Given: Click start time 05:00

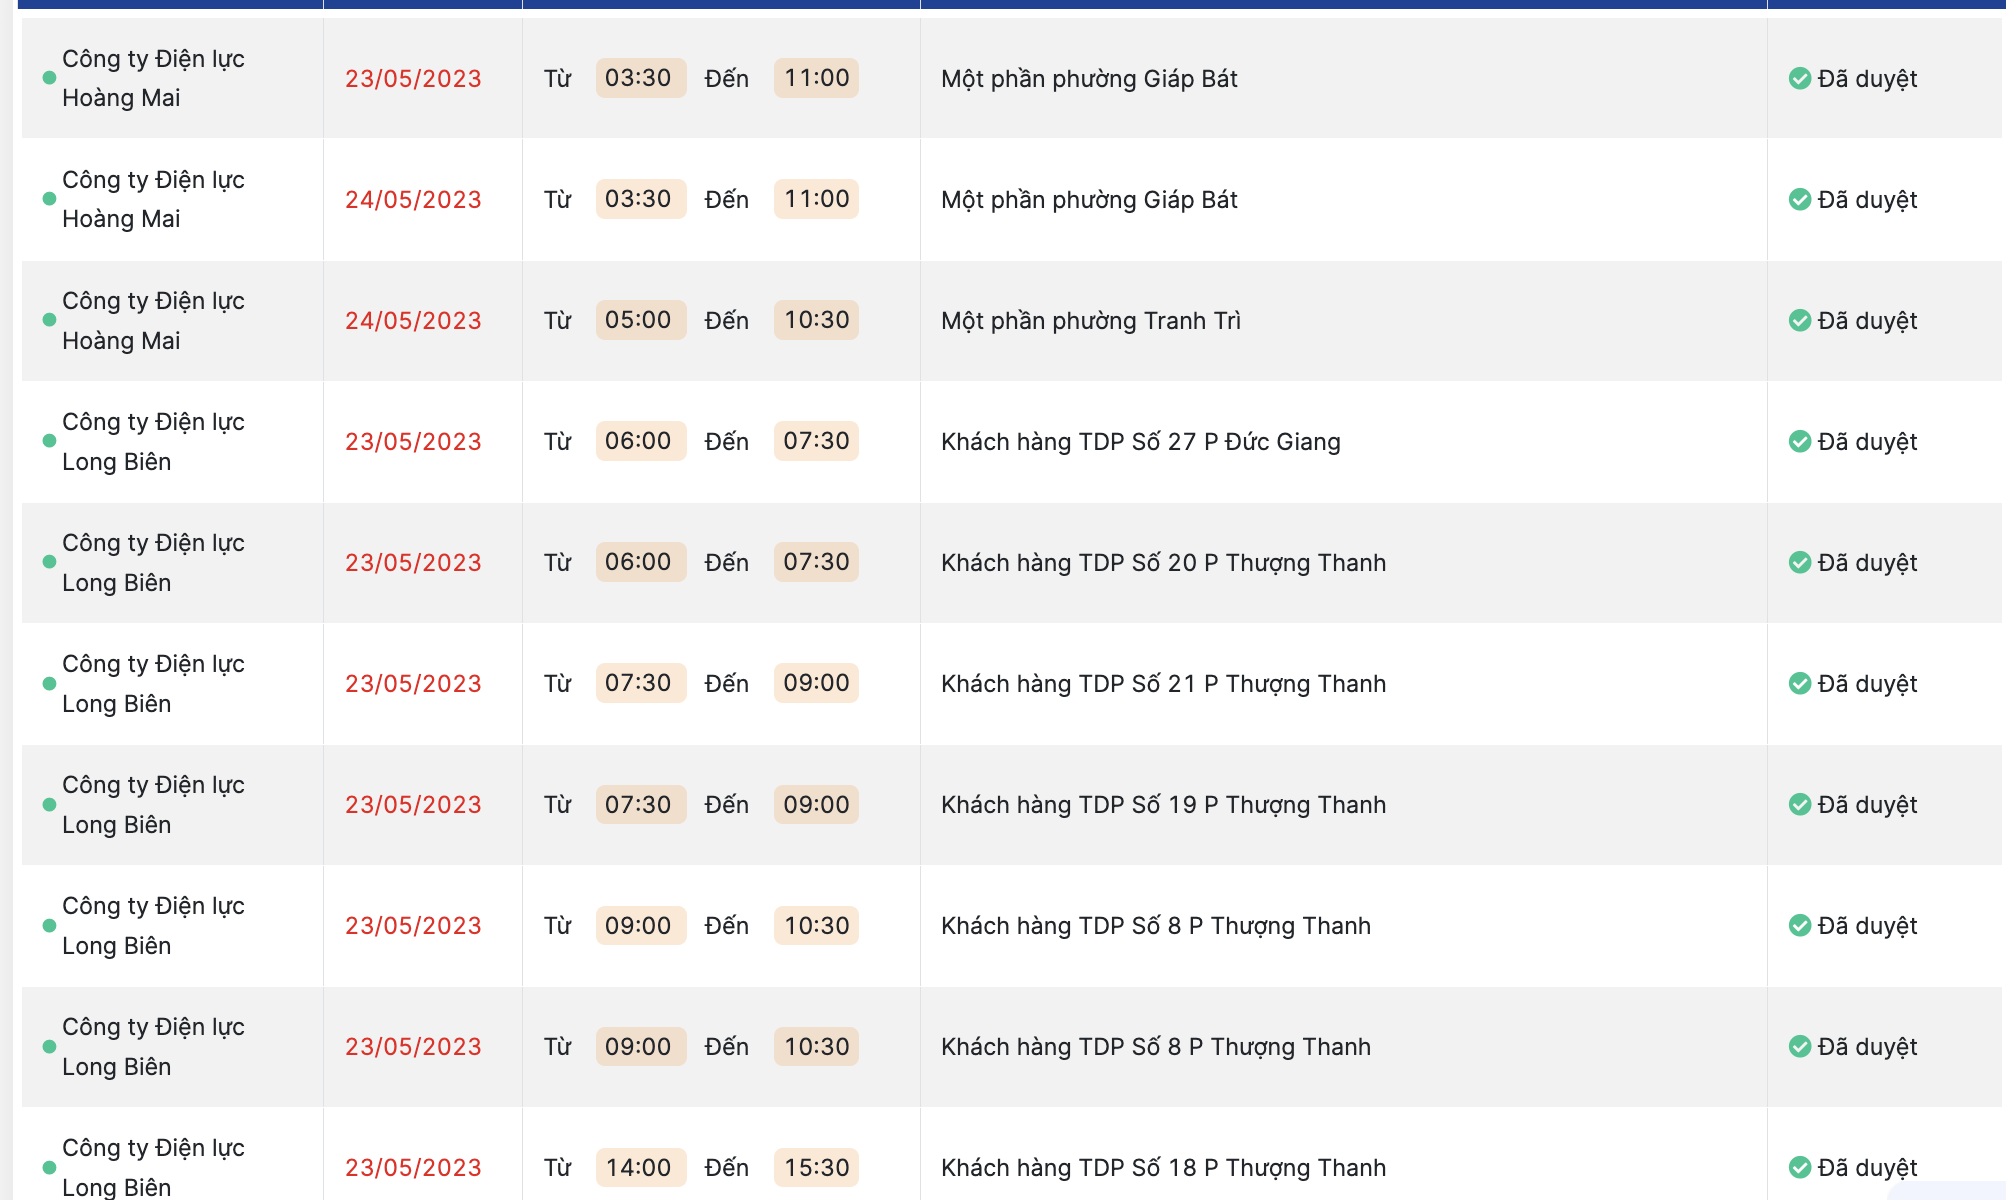Looking at the screenshot, I should [x=640, y=320].
